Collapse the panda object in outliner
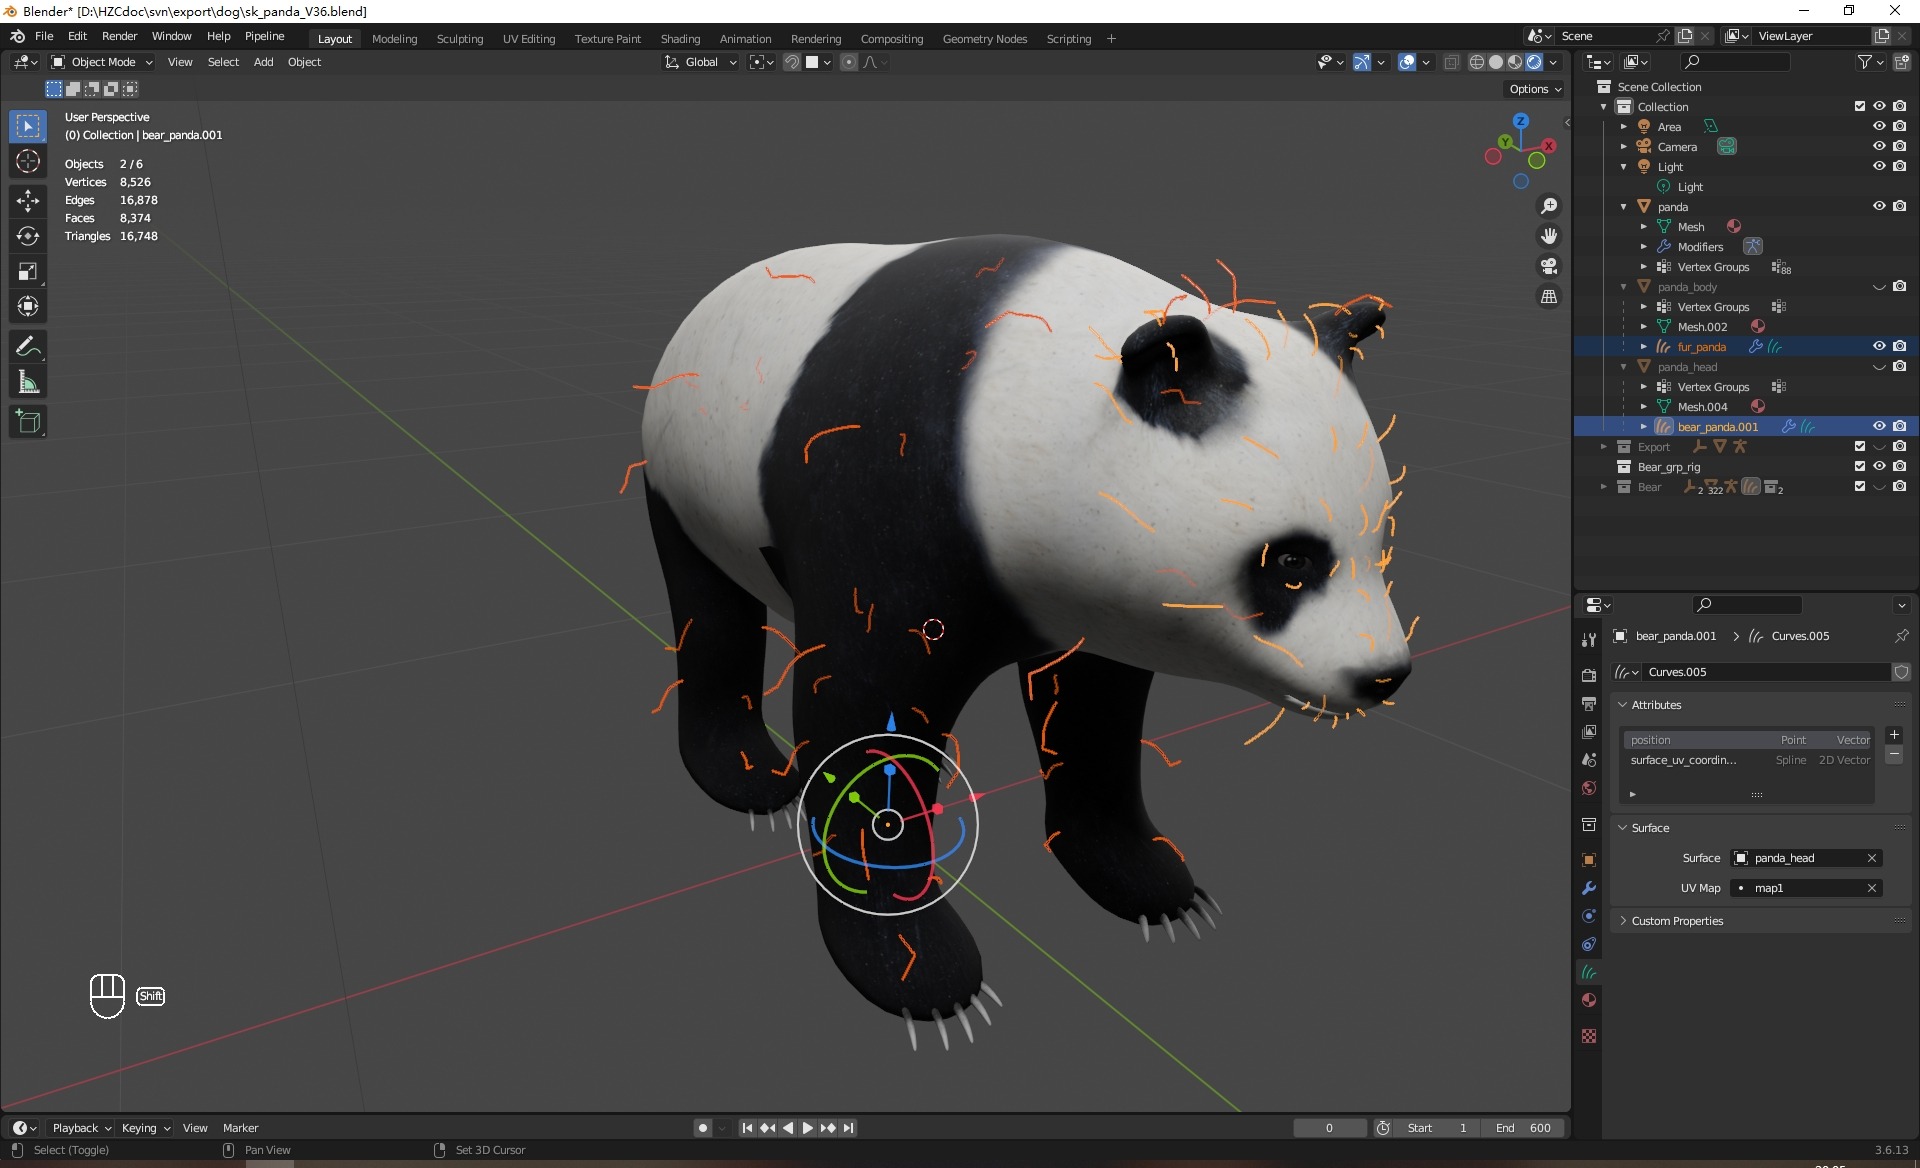1920x1168 pixels. (1623, 207)
